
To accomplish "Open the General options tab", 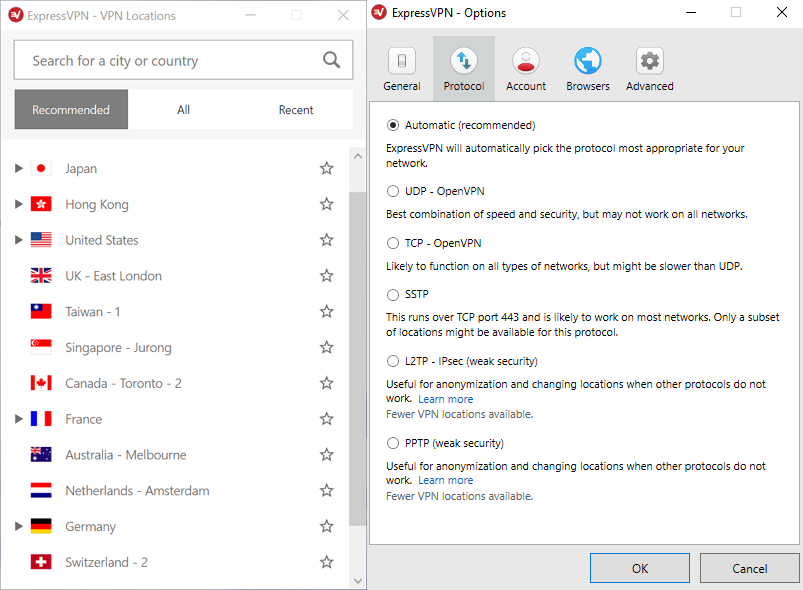I will click(402, 69).
